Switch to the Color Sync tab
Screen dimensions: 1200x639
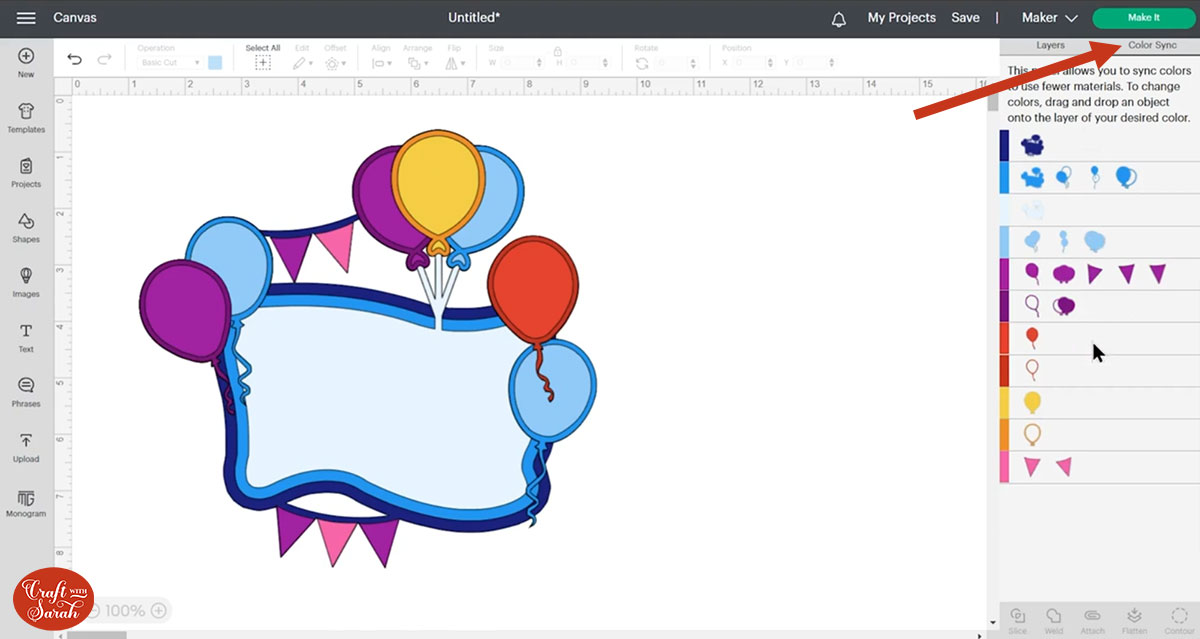click(1152, 45)
